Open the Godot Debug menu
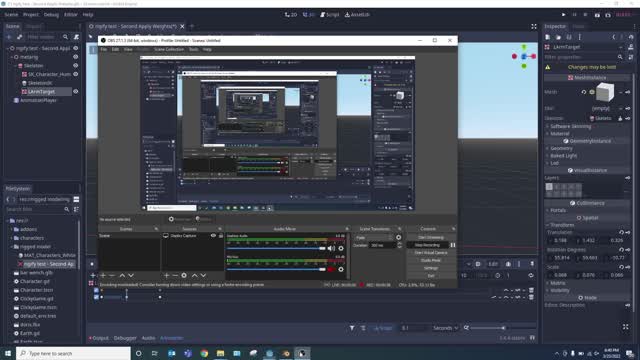The width and height of the screenshot is (640, 360). [x=51, y=14]
